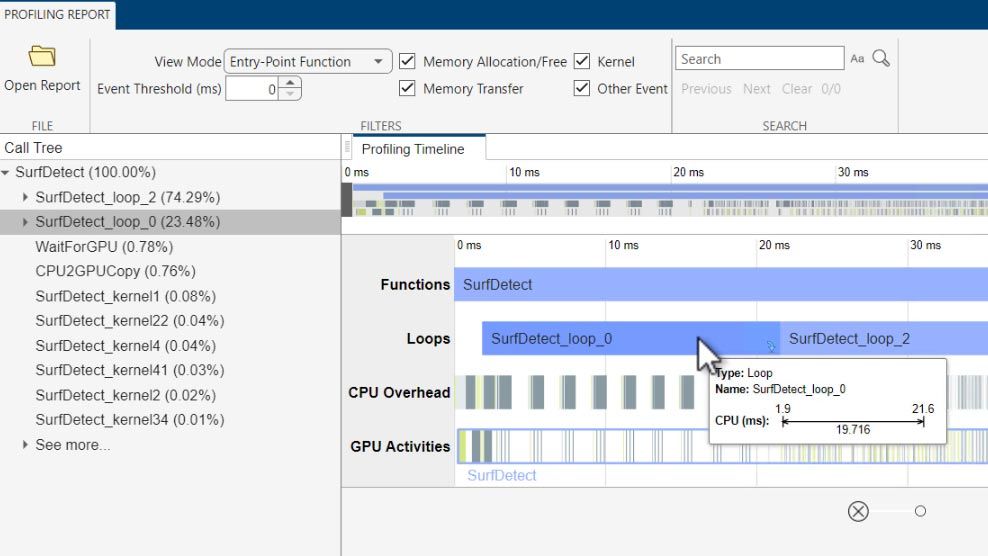Image resolution: width=988 pixels, height=556 pixels.
Task: Click the SurfDetect function bar in timeline
Action: [721, 284]
